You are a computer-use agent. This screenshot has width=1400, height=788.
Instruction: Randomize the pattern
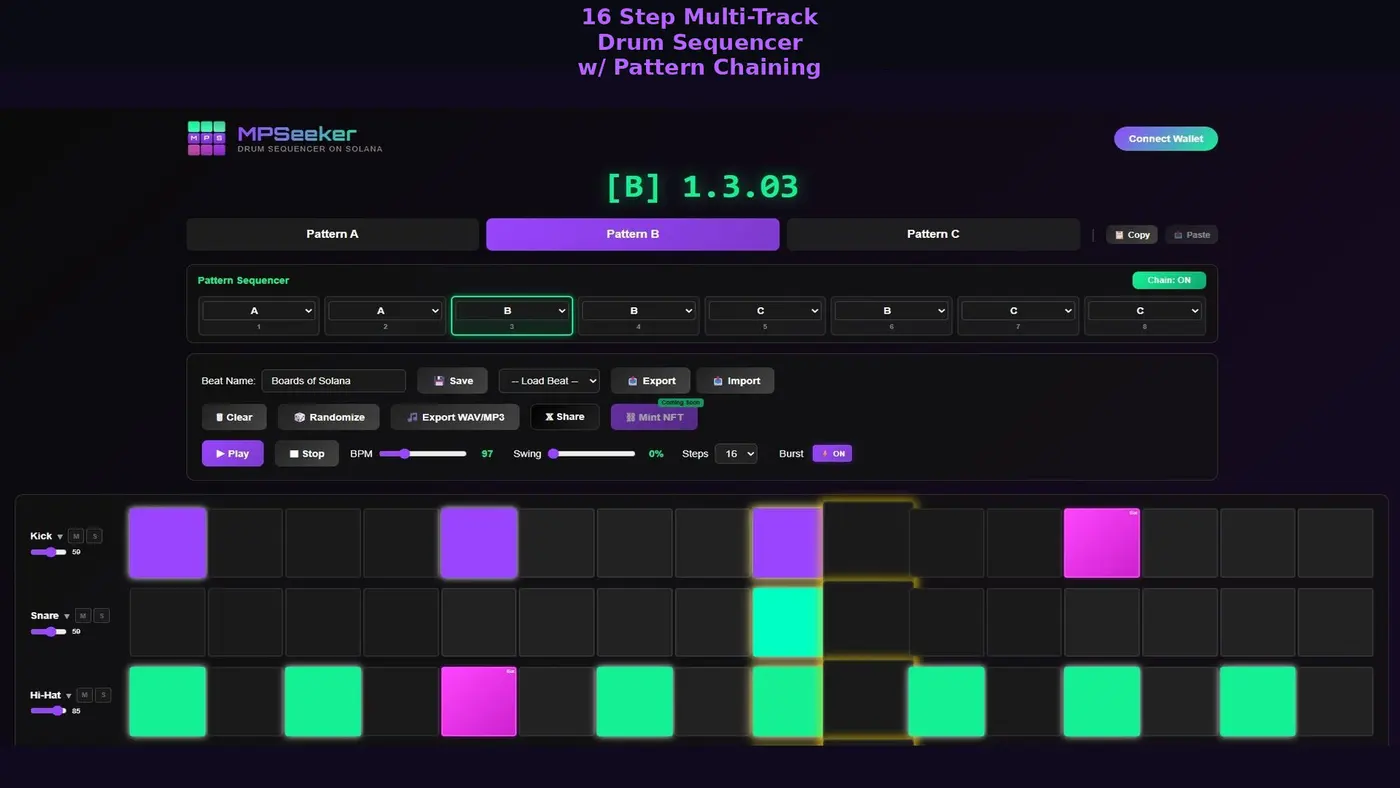point(329,417)
